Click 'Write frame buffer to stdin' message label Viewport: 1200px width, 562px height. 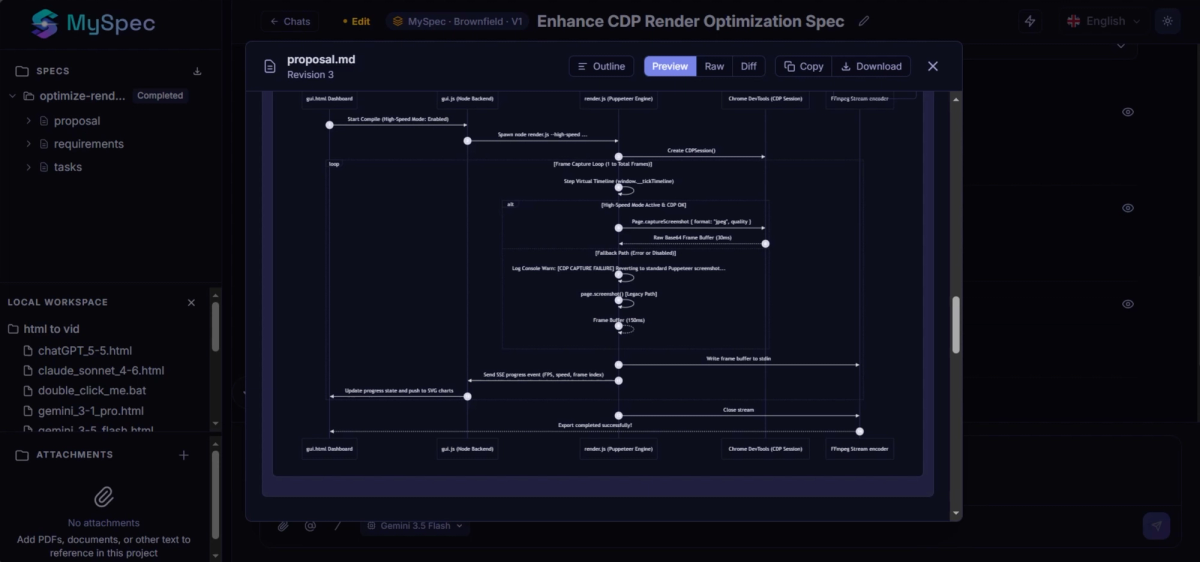coord(738,358)
